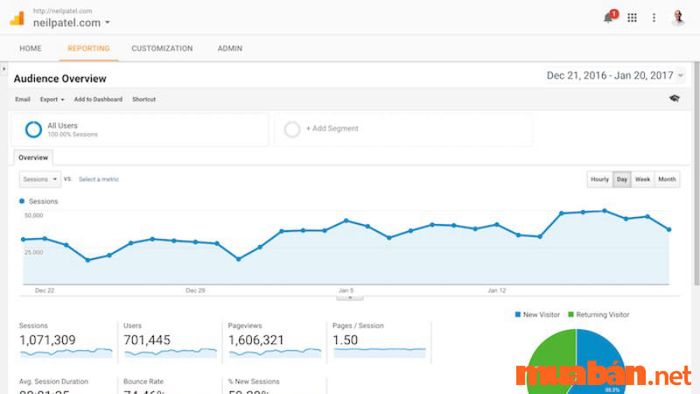
Task: Go to the Home tab
Action: pos(30,48)
